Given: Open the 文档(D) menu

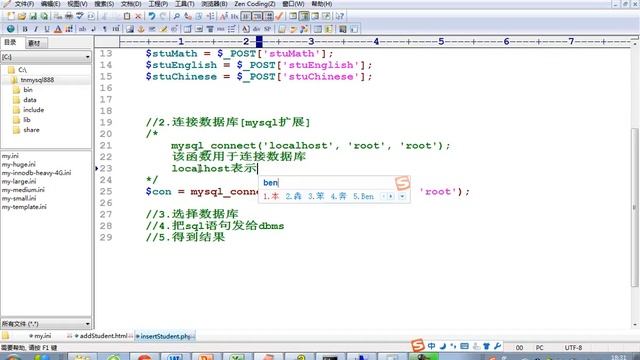Looking at the screenshot, I should tap(131, 4).
